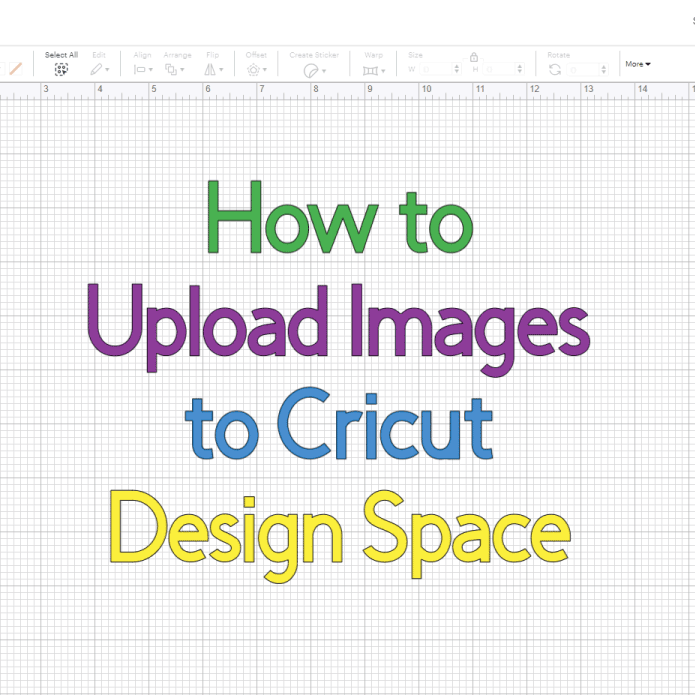Select the green 'How to' text

click(x=340, y=217)
